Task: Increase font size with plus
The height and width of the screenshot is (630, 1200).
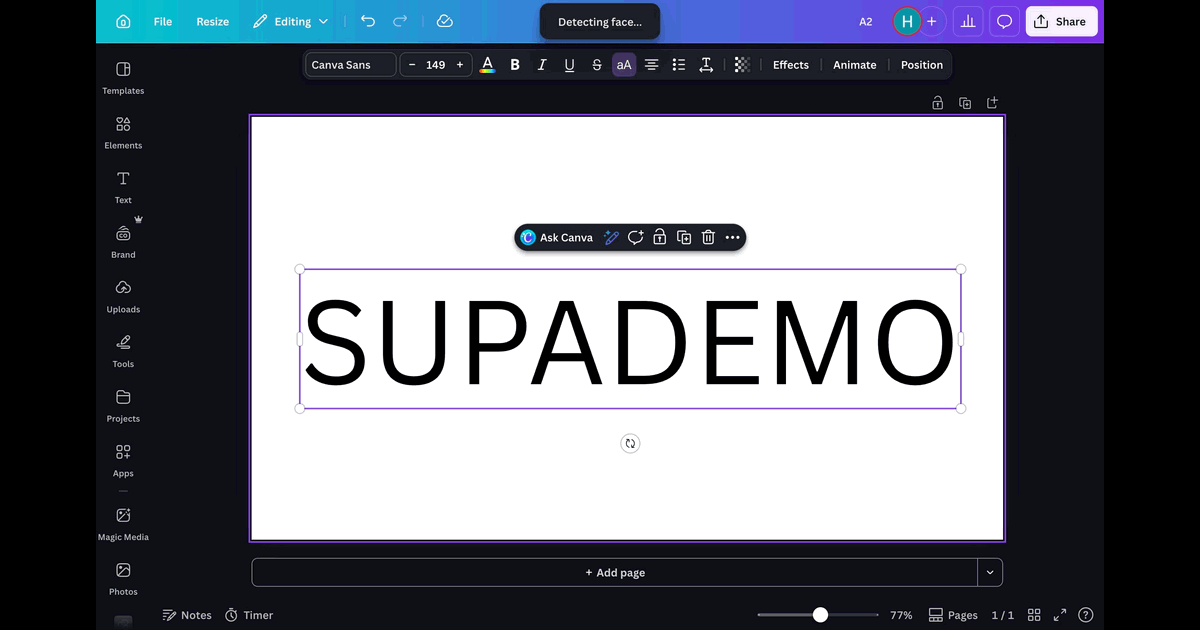Action: 460,65
